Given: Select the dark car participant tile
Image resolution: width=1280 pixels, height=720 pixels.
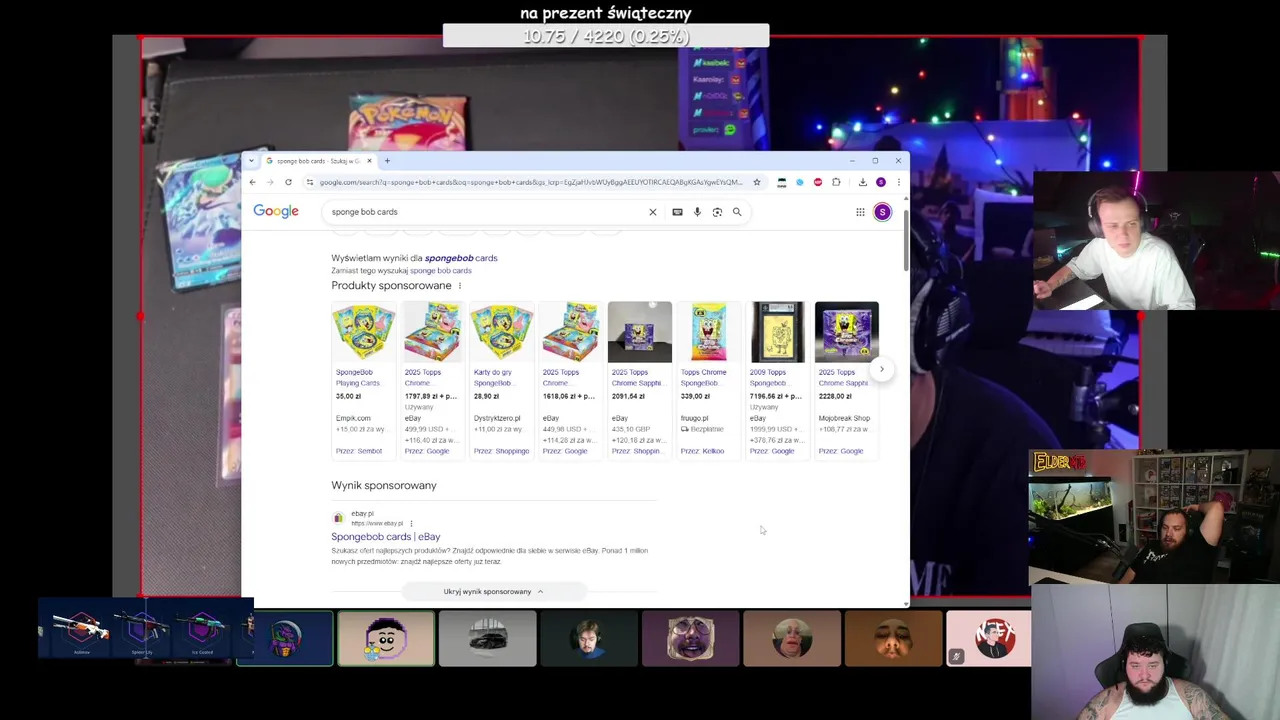Looking at the screenshot, I should (x=488, y=639).
